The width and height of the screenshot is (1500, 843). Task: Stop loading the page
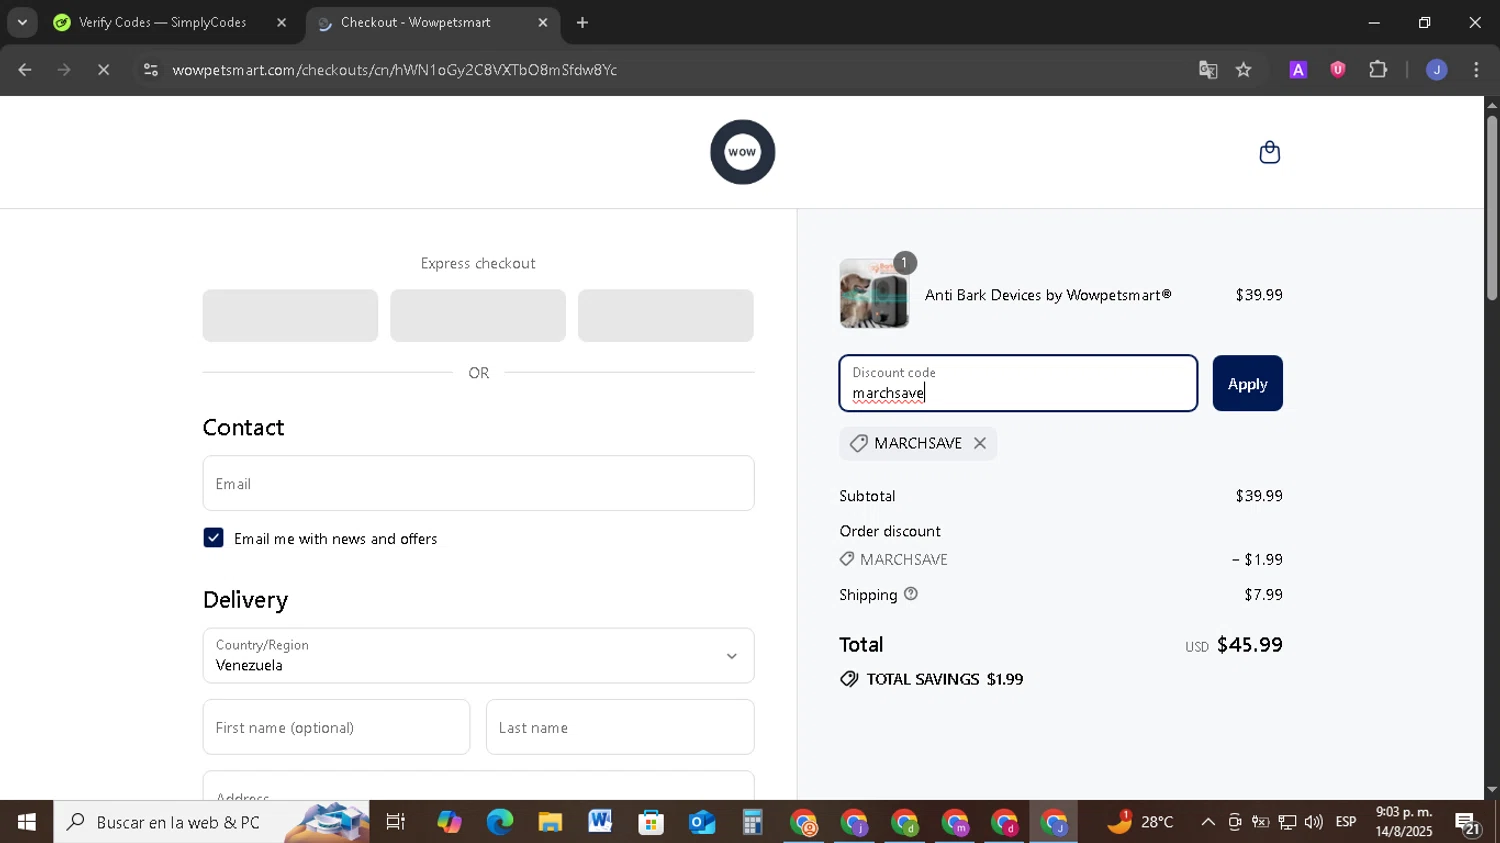103,70
